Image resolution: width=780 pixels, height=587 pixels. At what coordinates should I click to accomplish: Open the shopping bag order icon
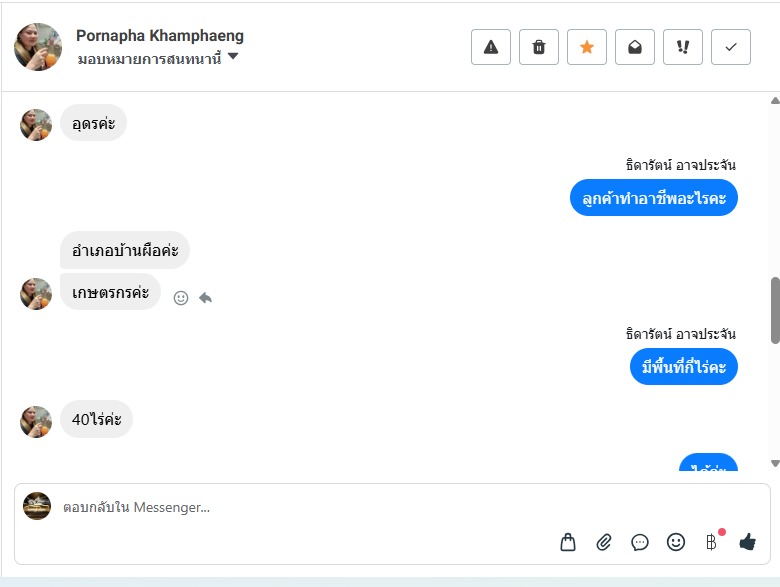coord(568,542)
